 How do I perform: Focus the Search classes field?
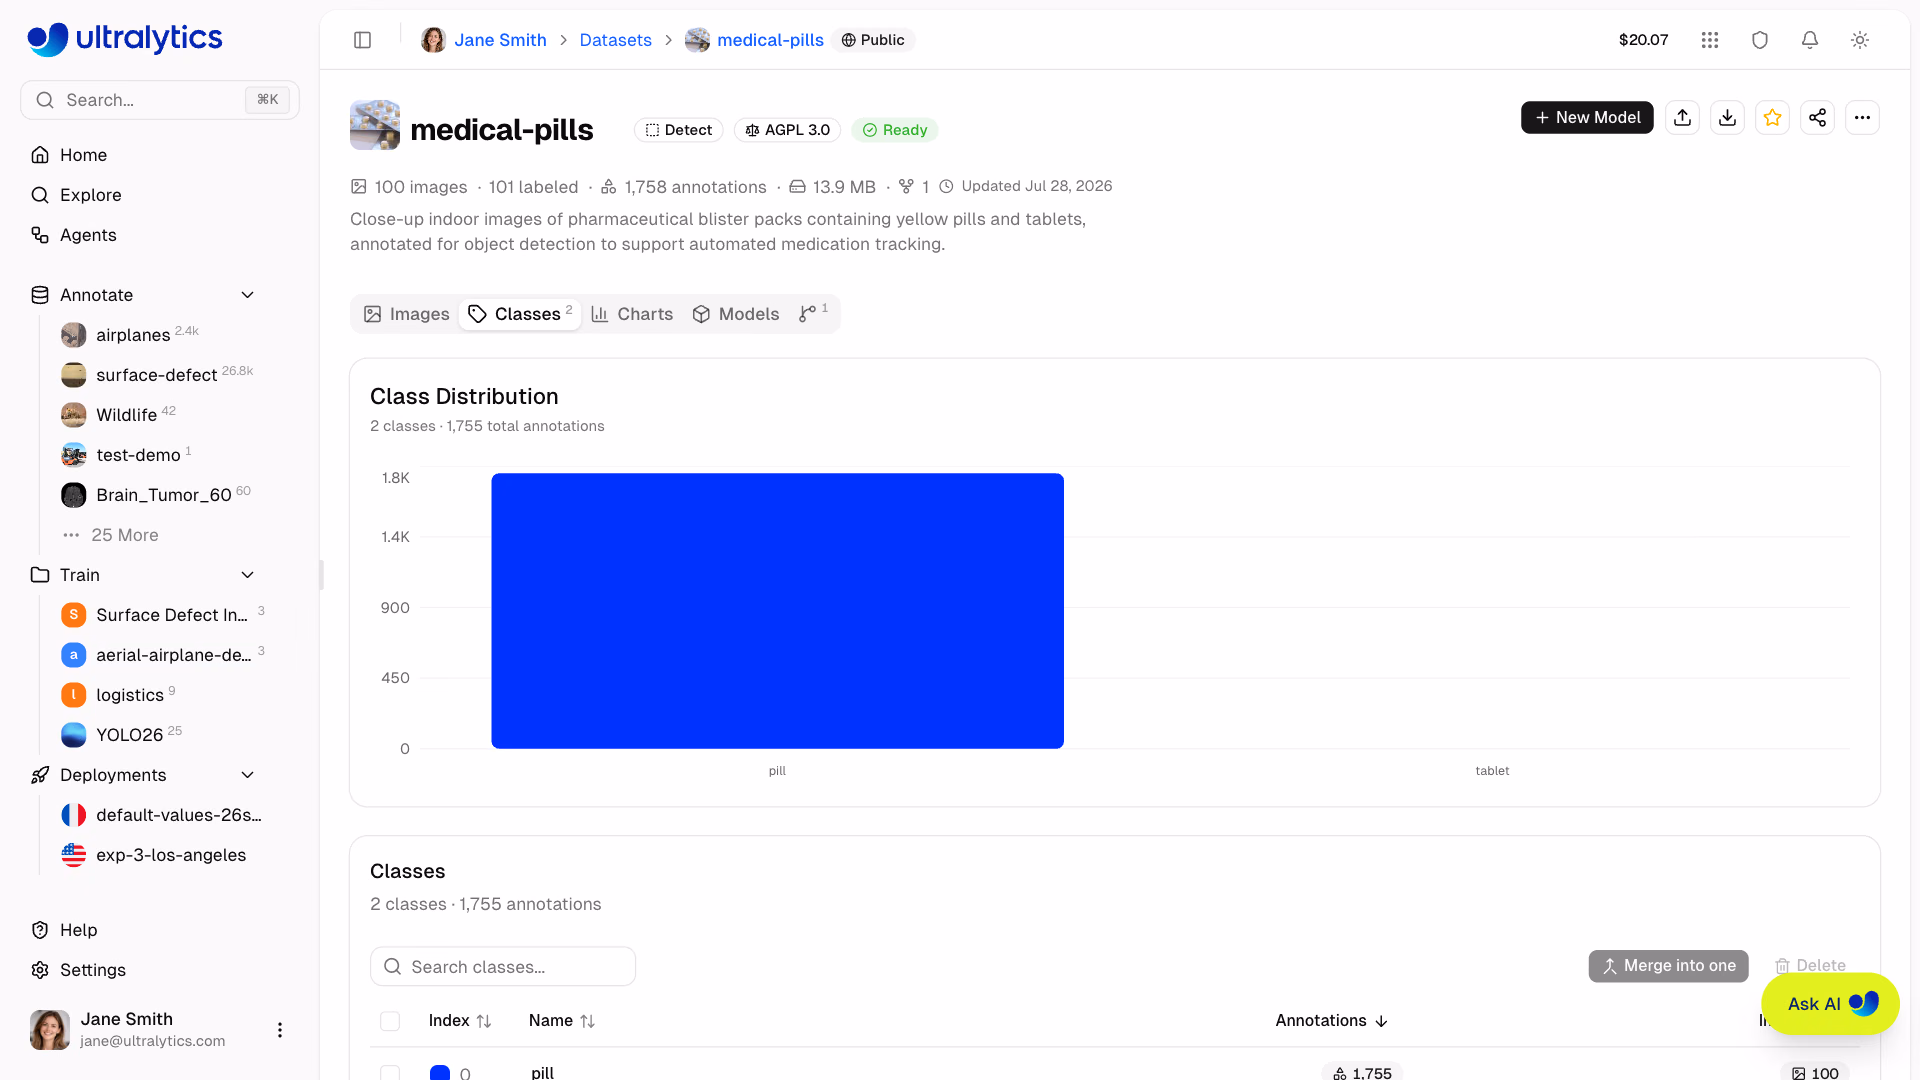[503, 967]
